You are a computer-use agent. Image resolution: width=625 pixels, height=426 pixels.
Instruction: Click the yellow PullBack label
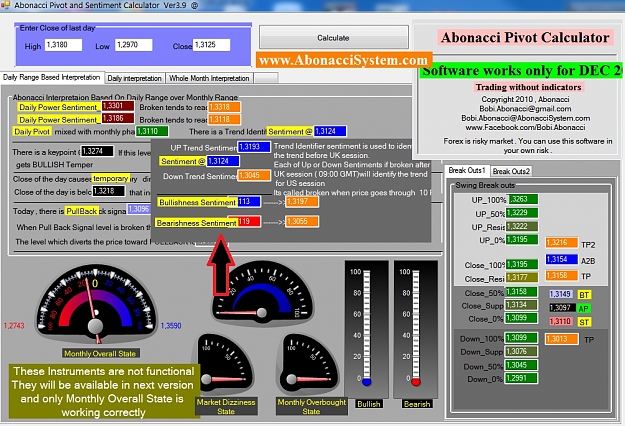(x=81, y=211)
